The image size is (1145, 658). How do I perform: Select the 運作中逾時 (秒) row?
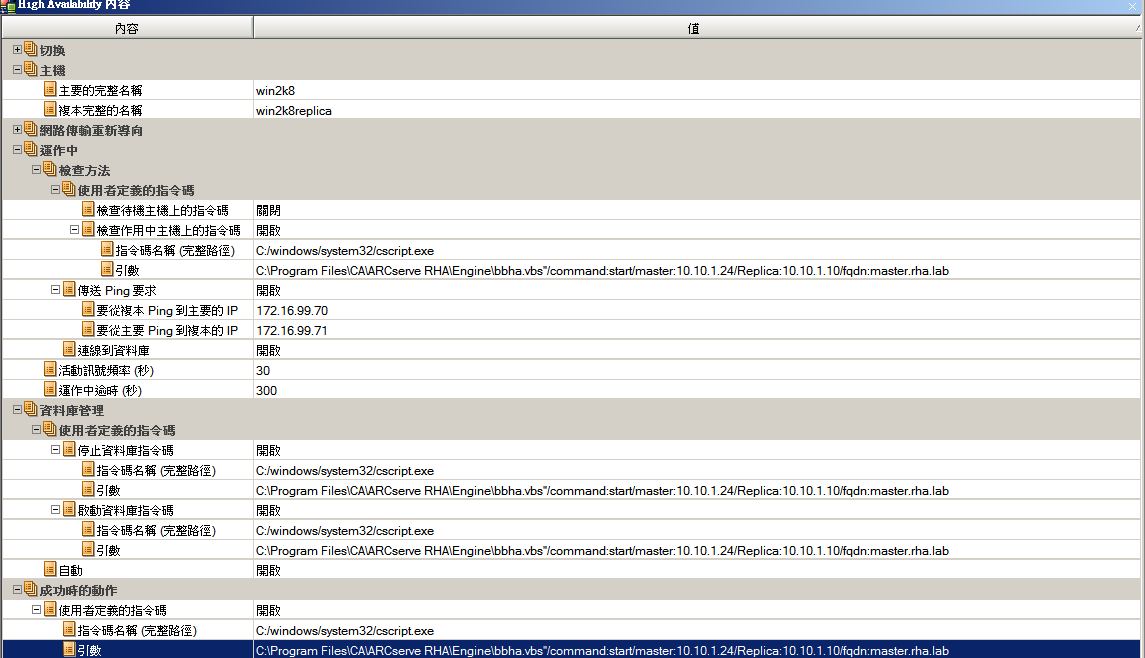100,390
